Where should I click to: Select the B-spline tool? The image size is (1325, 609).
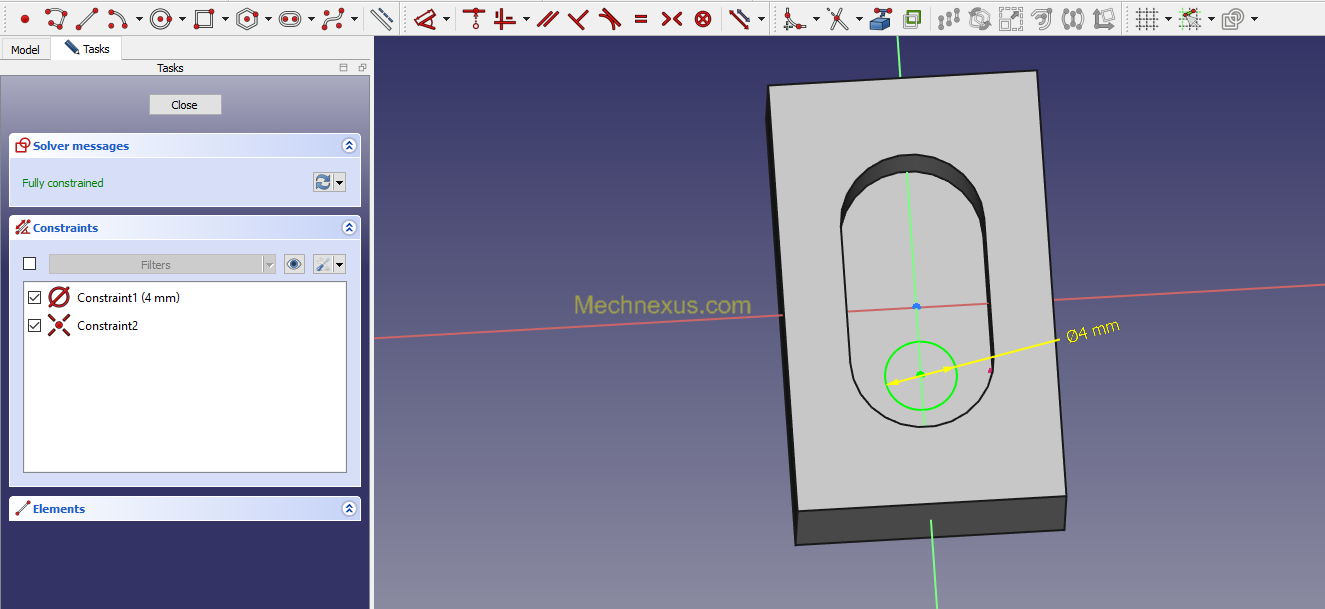[x=334, y=18]
